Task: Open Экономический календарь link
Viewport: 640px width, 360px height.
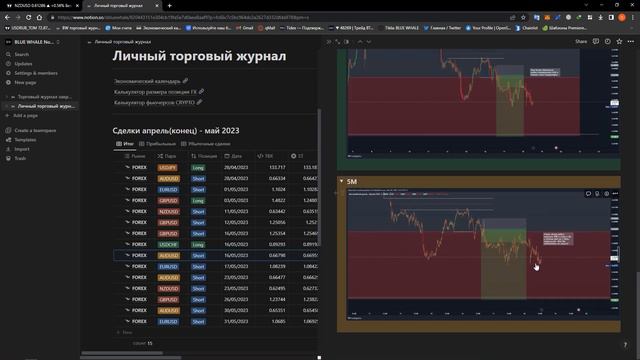Action: pos(151,81)
